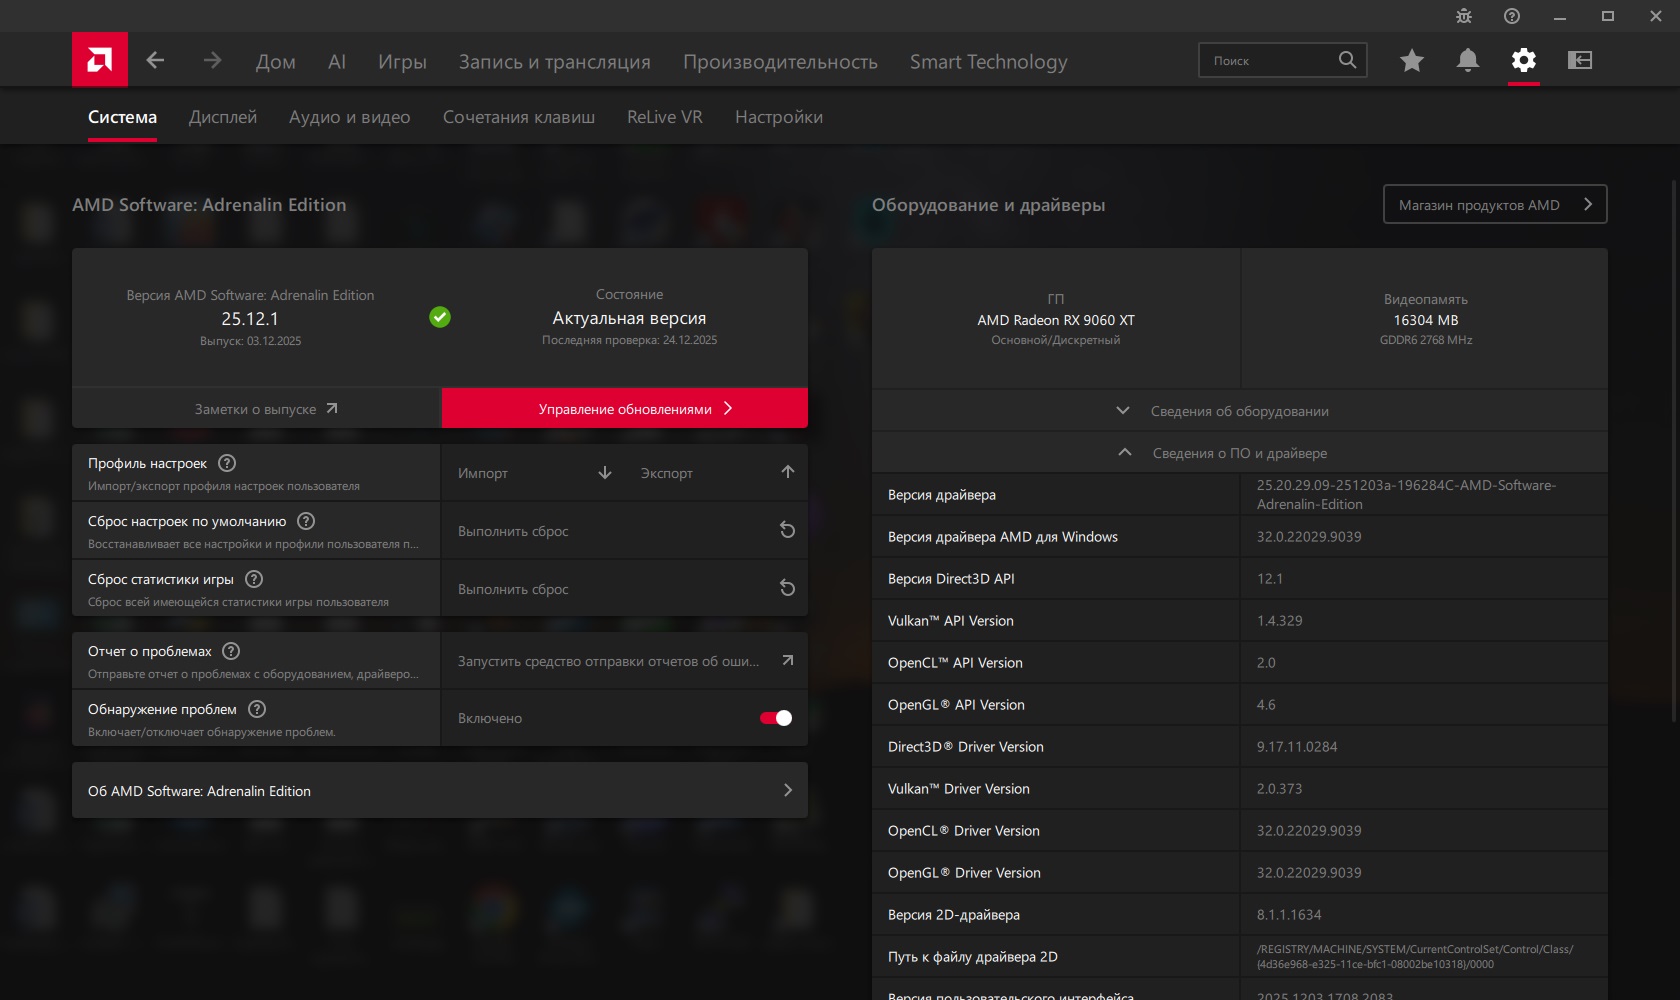Image resolution: width=1680 pixels, height=1000 pixels.
Task: Click reset icon for Сброс статистики игры
Action: [x=788, y=588]
